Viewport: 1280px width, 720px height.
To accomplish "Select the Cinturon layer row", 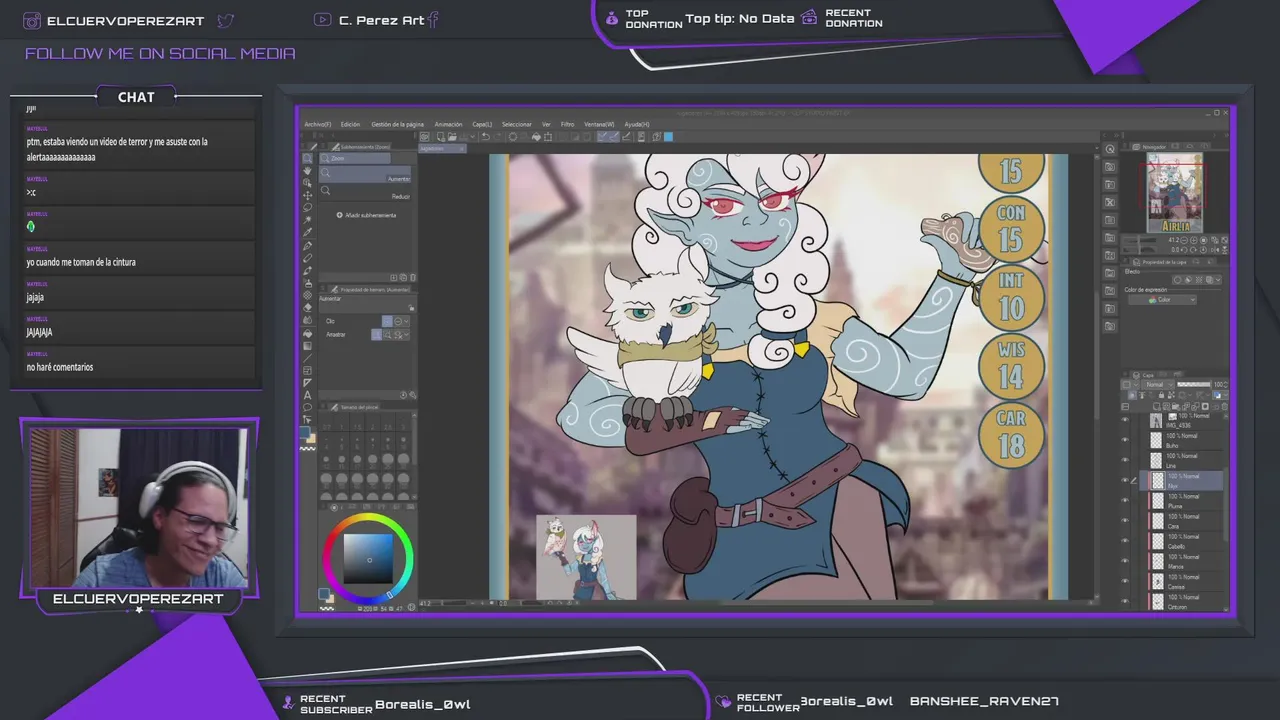I will 1181,601.
